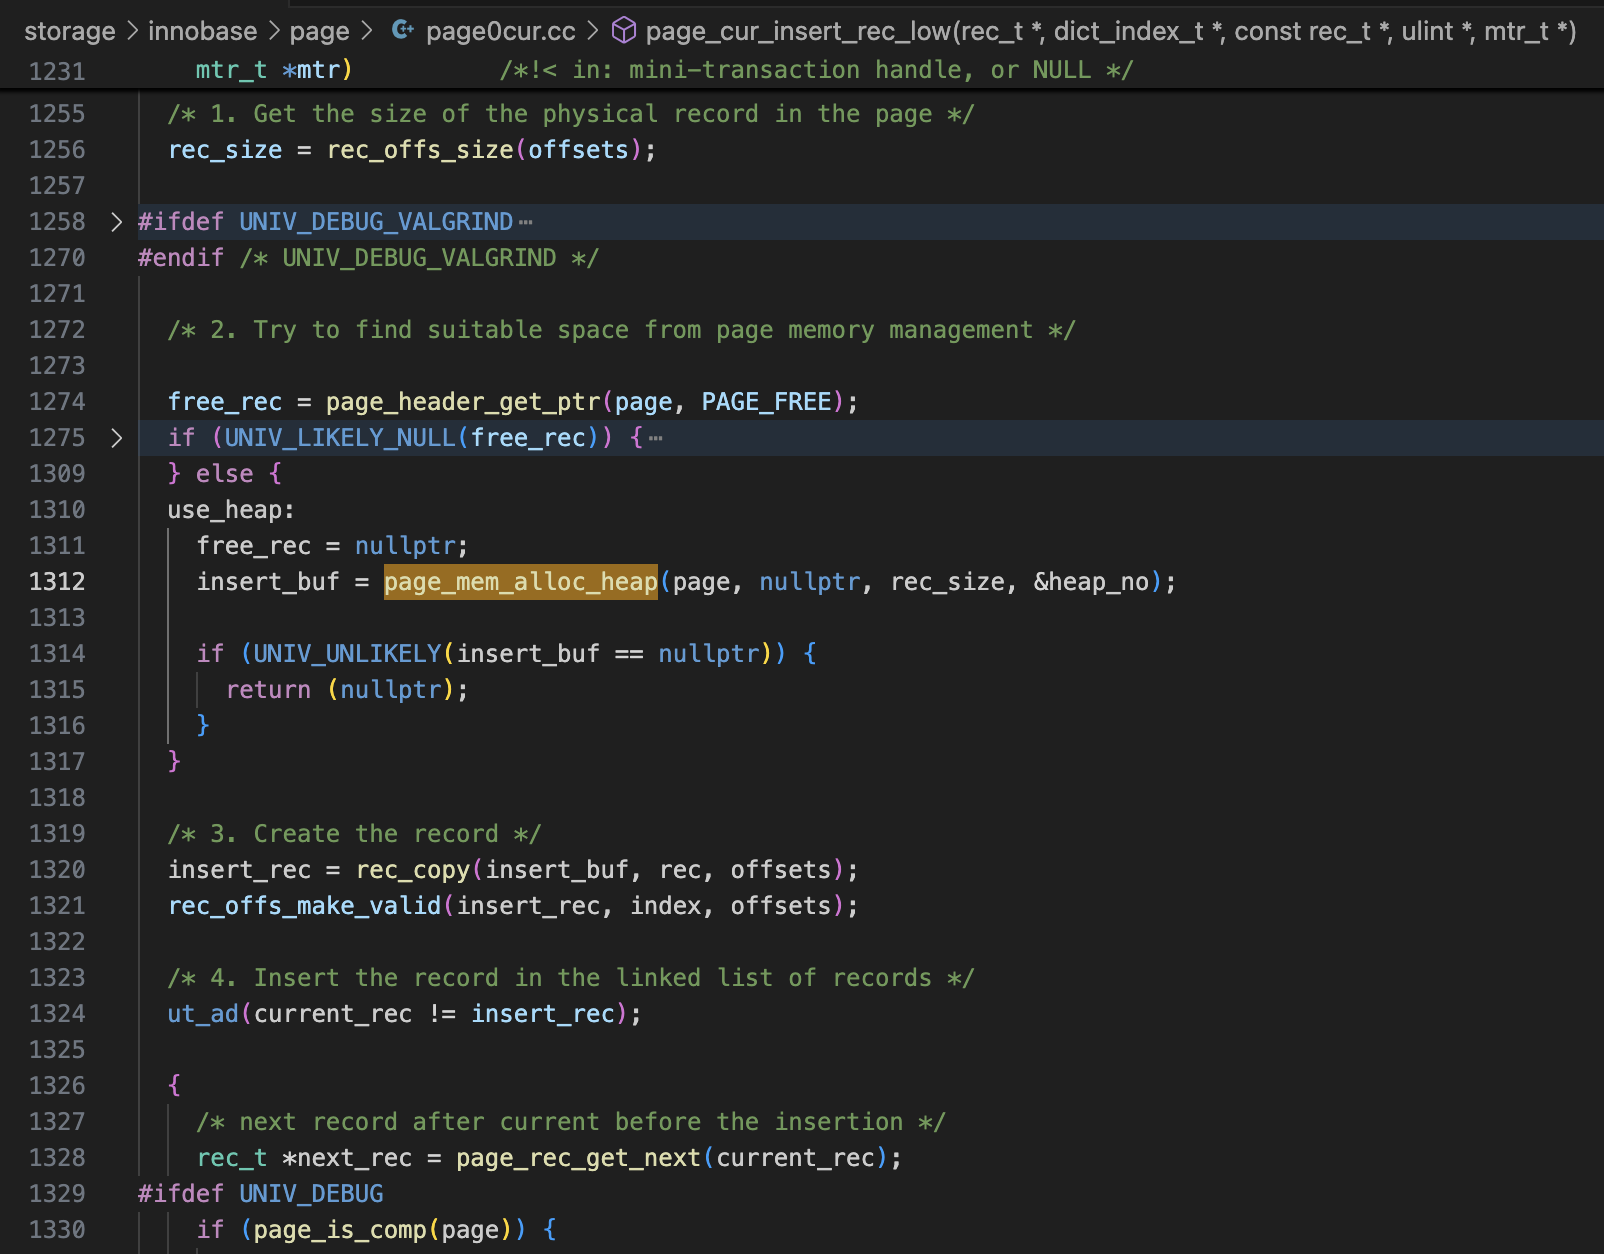Select the page folder in the breadcrumb
The image size is (1604, 1254).
point(319,32)
